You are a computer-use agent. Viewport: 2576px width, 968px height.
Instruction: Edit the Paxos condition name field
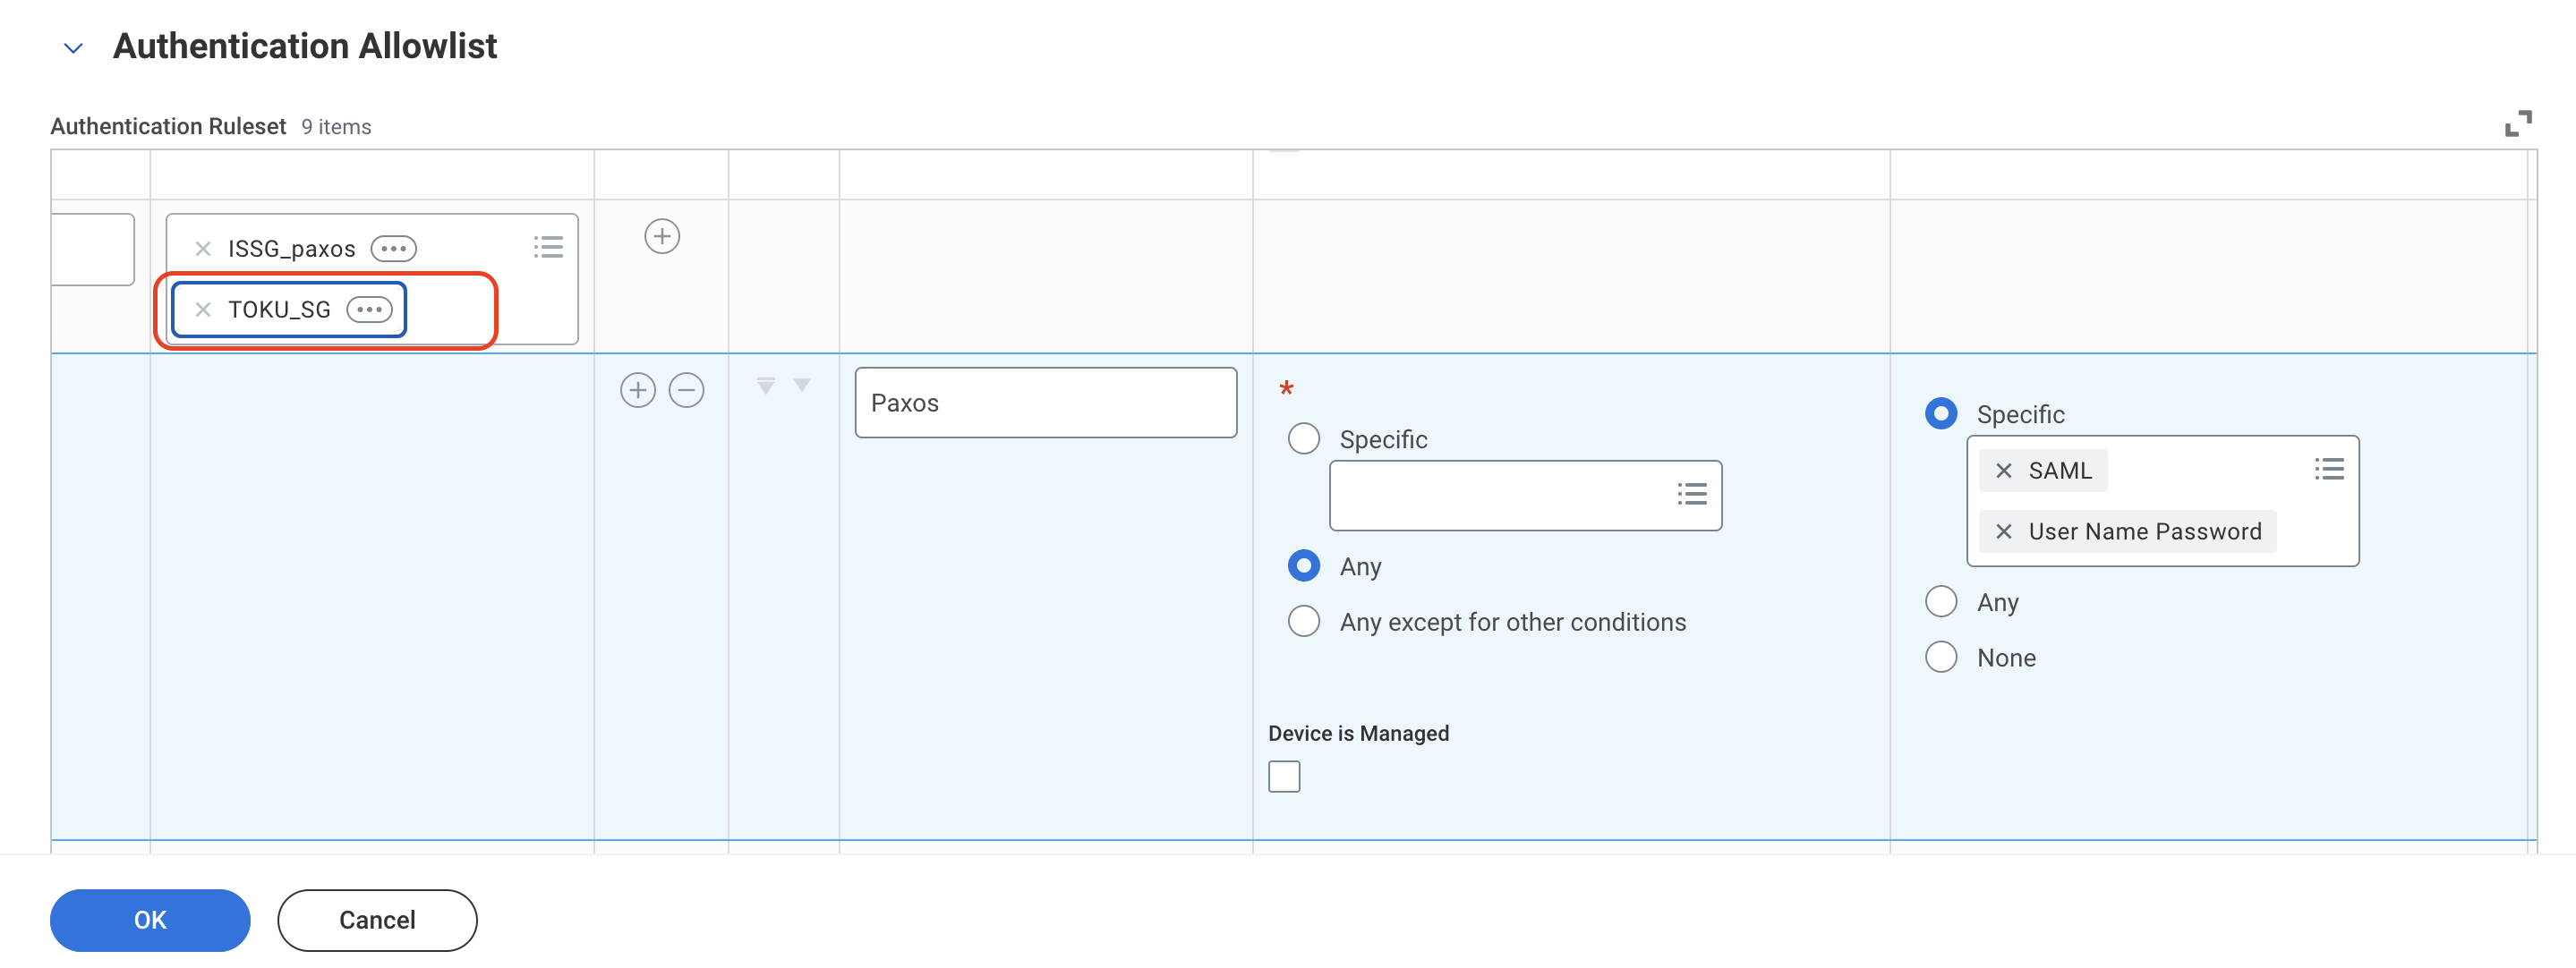[1045, 402]
